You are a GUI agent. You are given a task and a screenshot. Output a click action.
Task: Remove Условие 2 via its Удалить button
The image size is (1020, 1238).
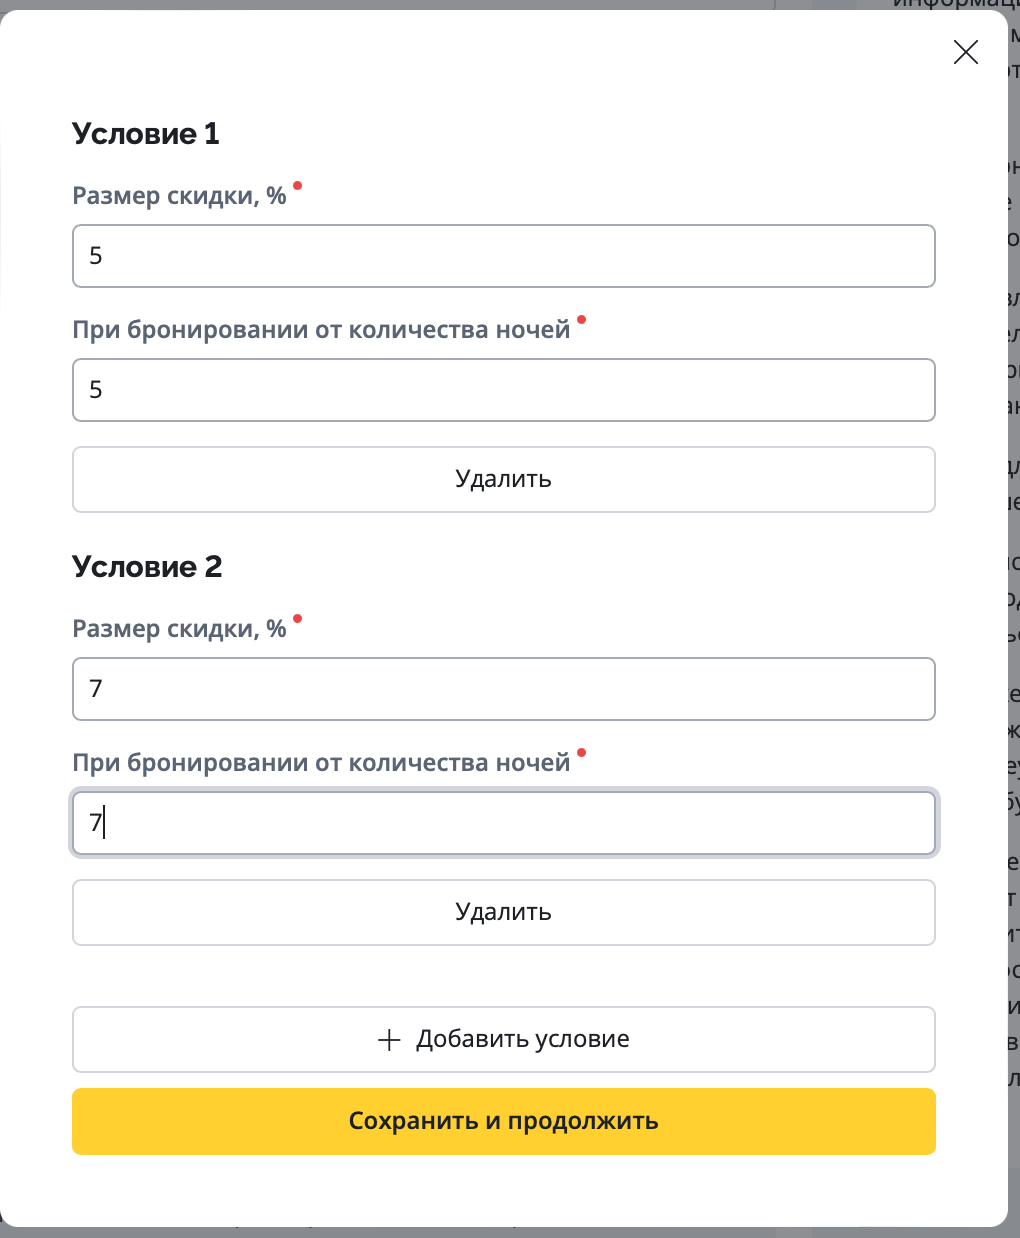[x=503, y=912]
